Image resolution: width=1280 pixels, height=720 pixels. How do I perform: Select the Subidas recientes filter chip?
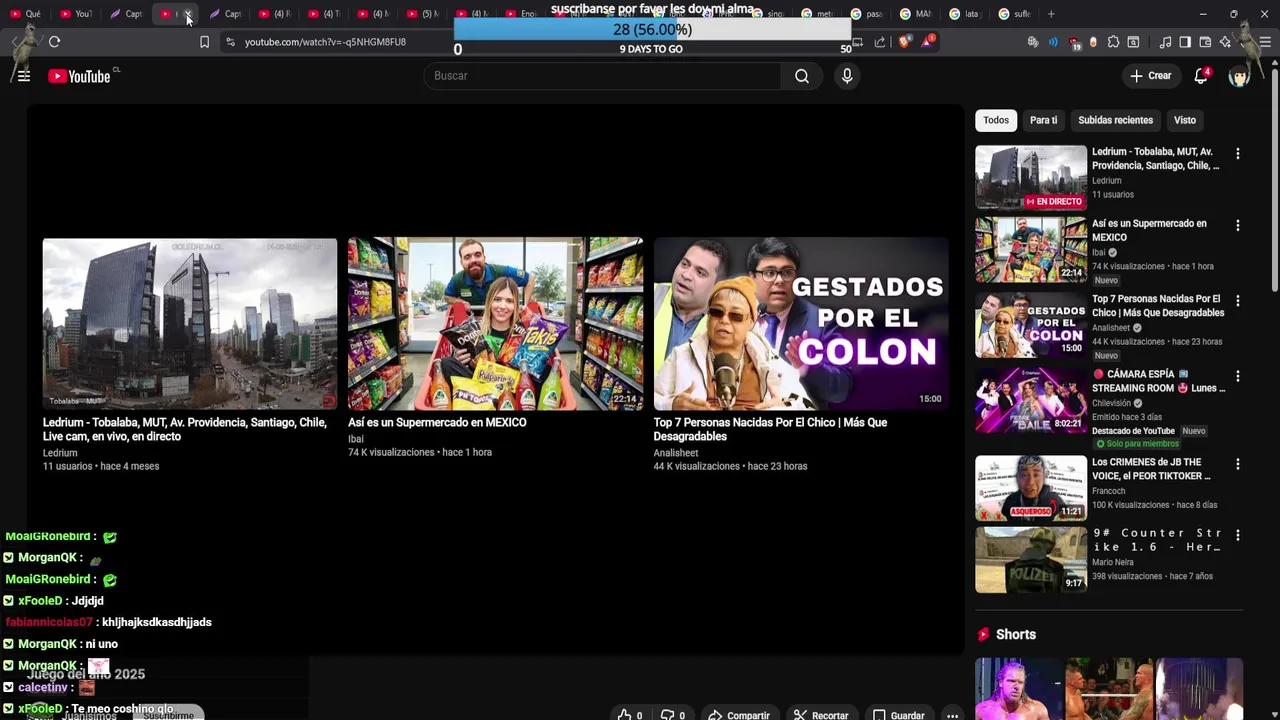[1115, 120]
